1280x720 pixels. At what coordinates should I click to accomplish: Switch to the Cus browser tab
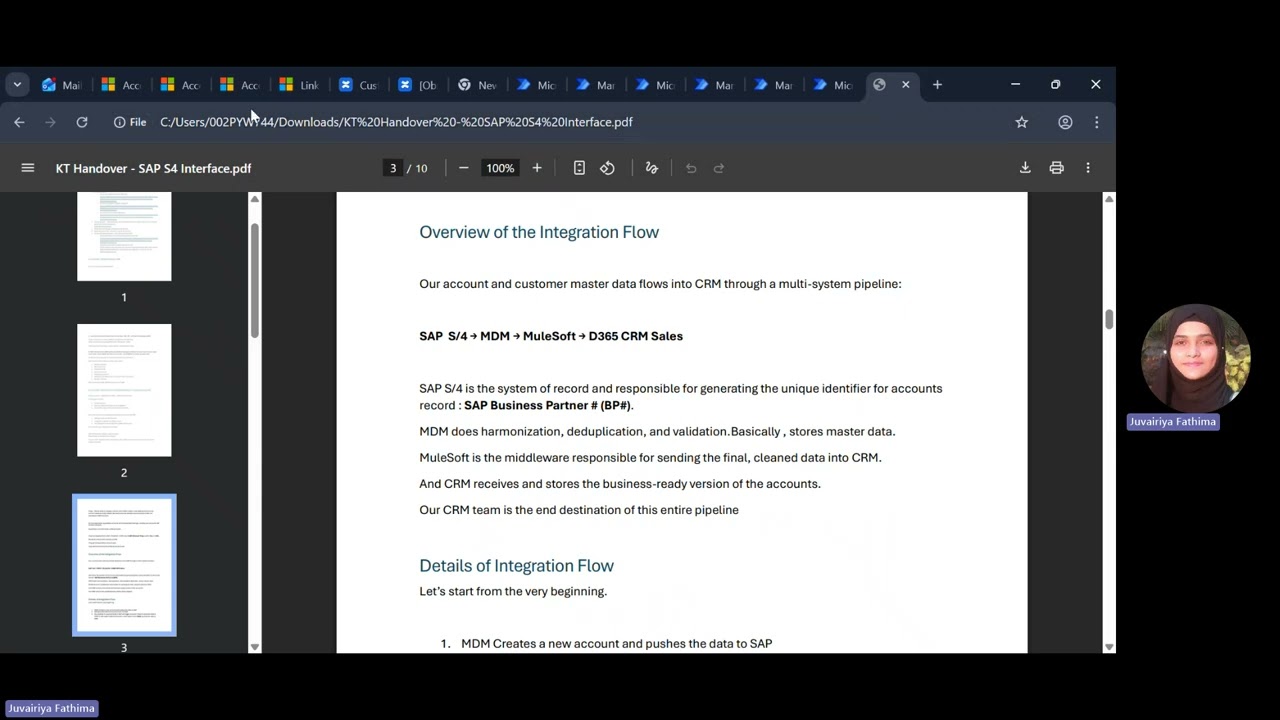(358, 85)
